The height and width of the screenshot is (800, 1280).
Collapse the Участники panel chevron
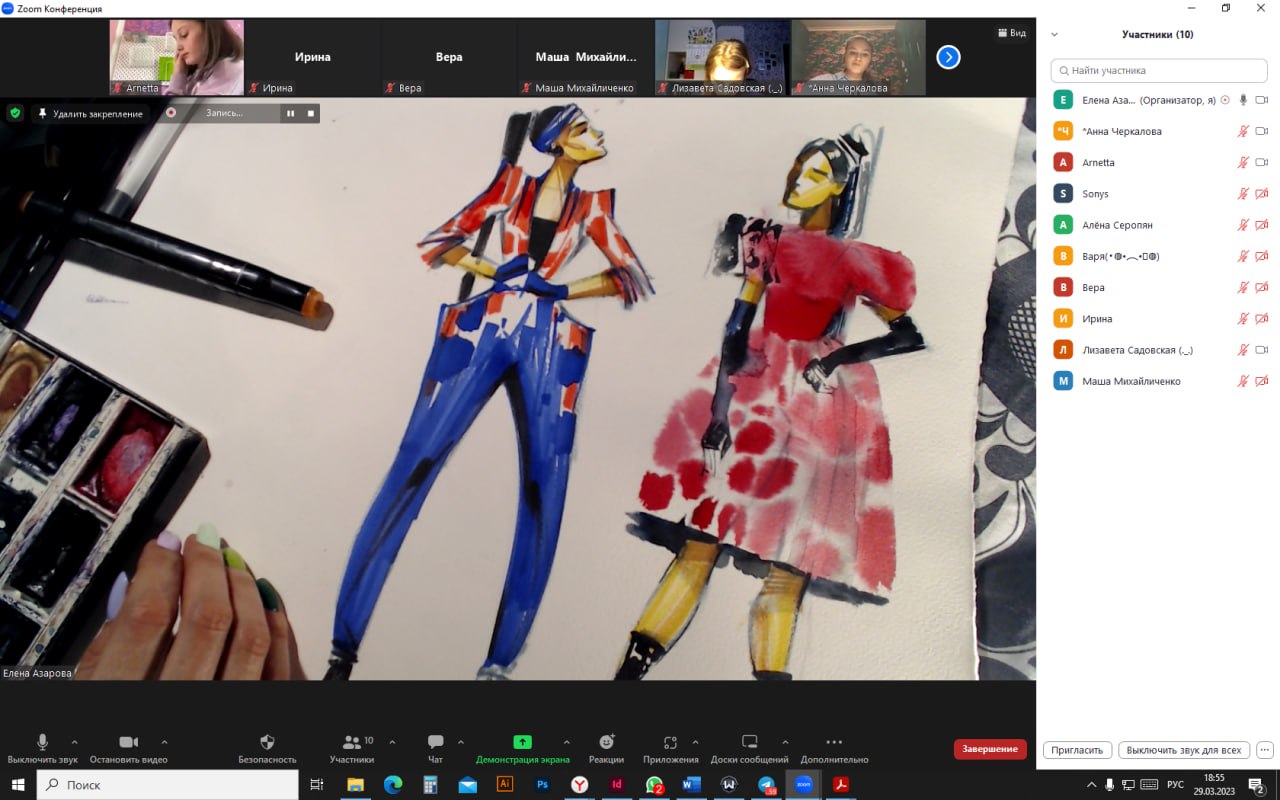coord(1054,34)
